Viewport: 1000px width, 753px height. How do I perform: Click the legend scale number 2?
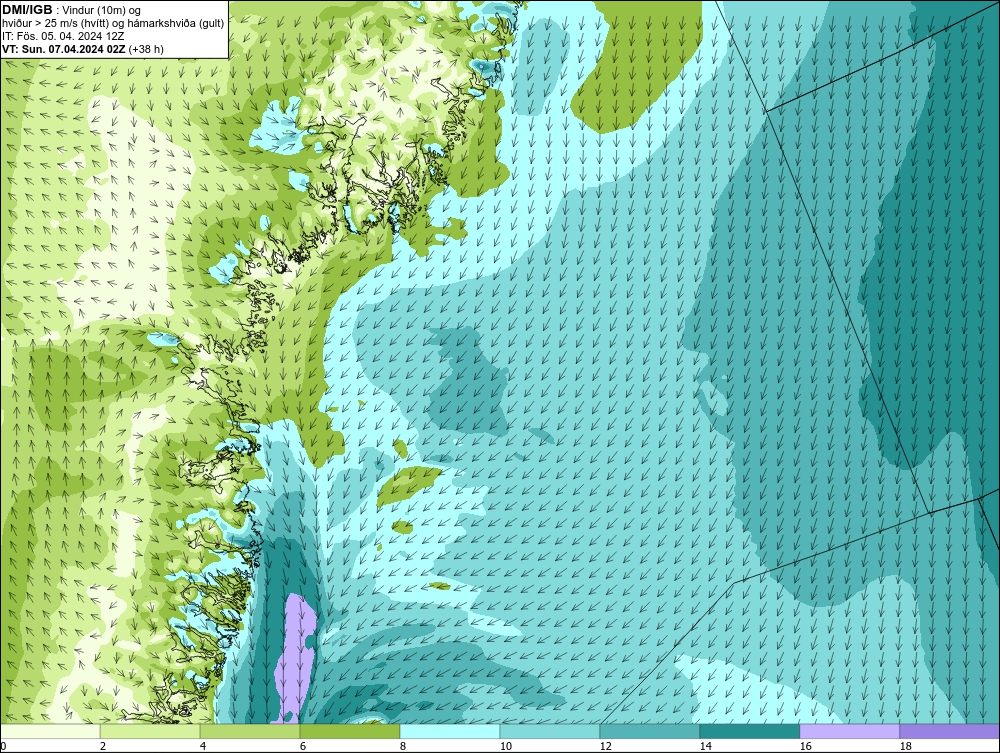(103, 746)
